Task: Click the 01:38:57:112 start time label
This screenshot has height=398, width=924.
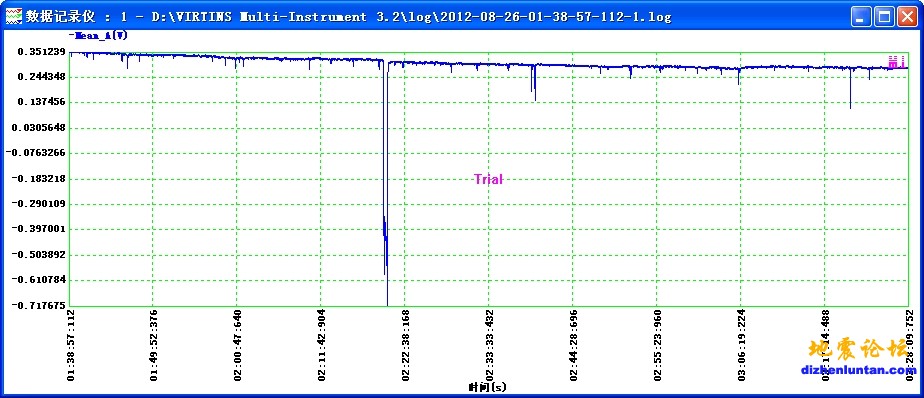Action: pyautogui.click(x=71, y=344)
